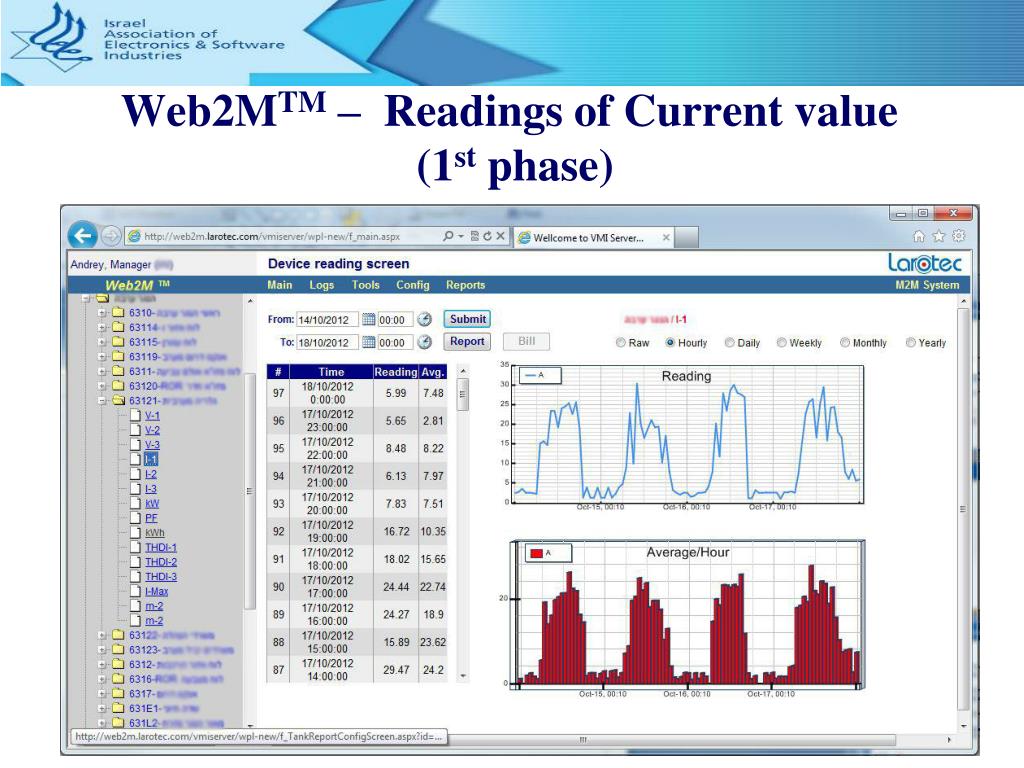Open the I-2 device link
This screenshot has width=1024, height=768.
[x=151, y=474]
